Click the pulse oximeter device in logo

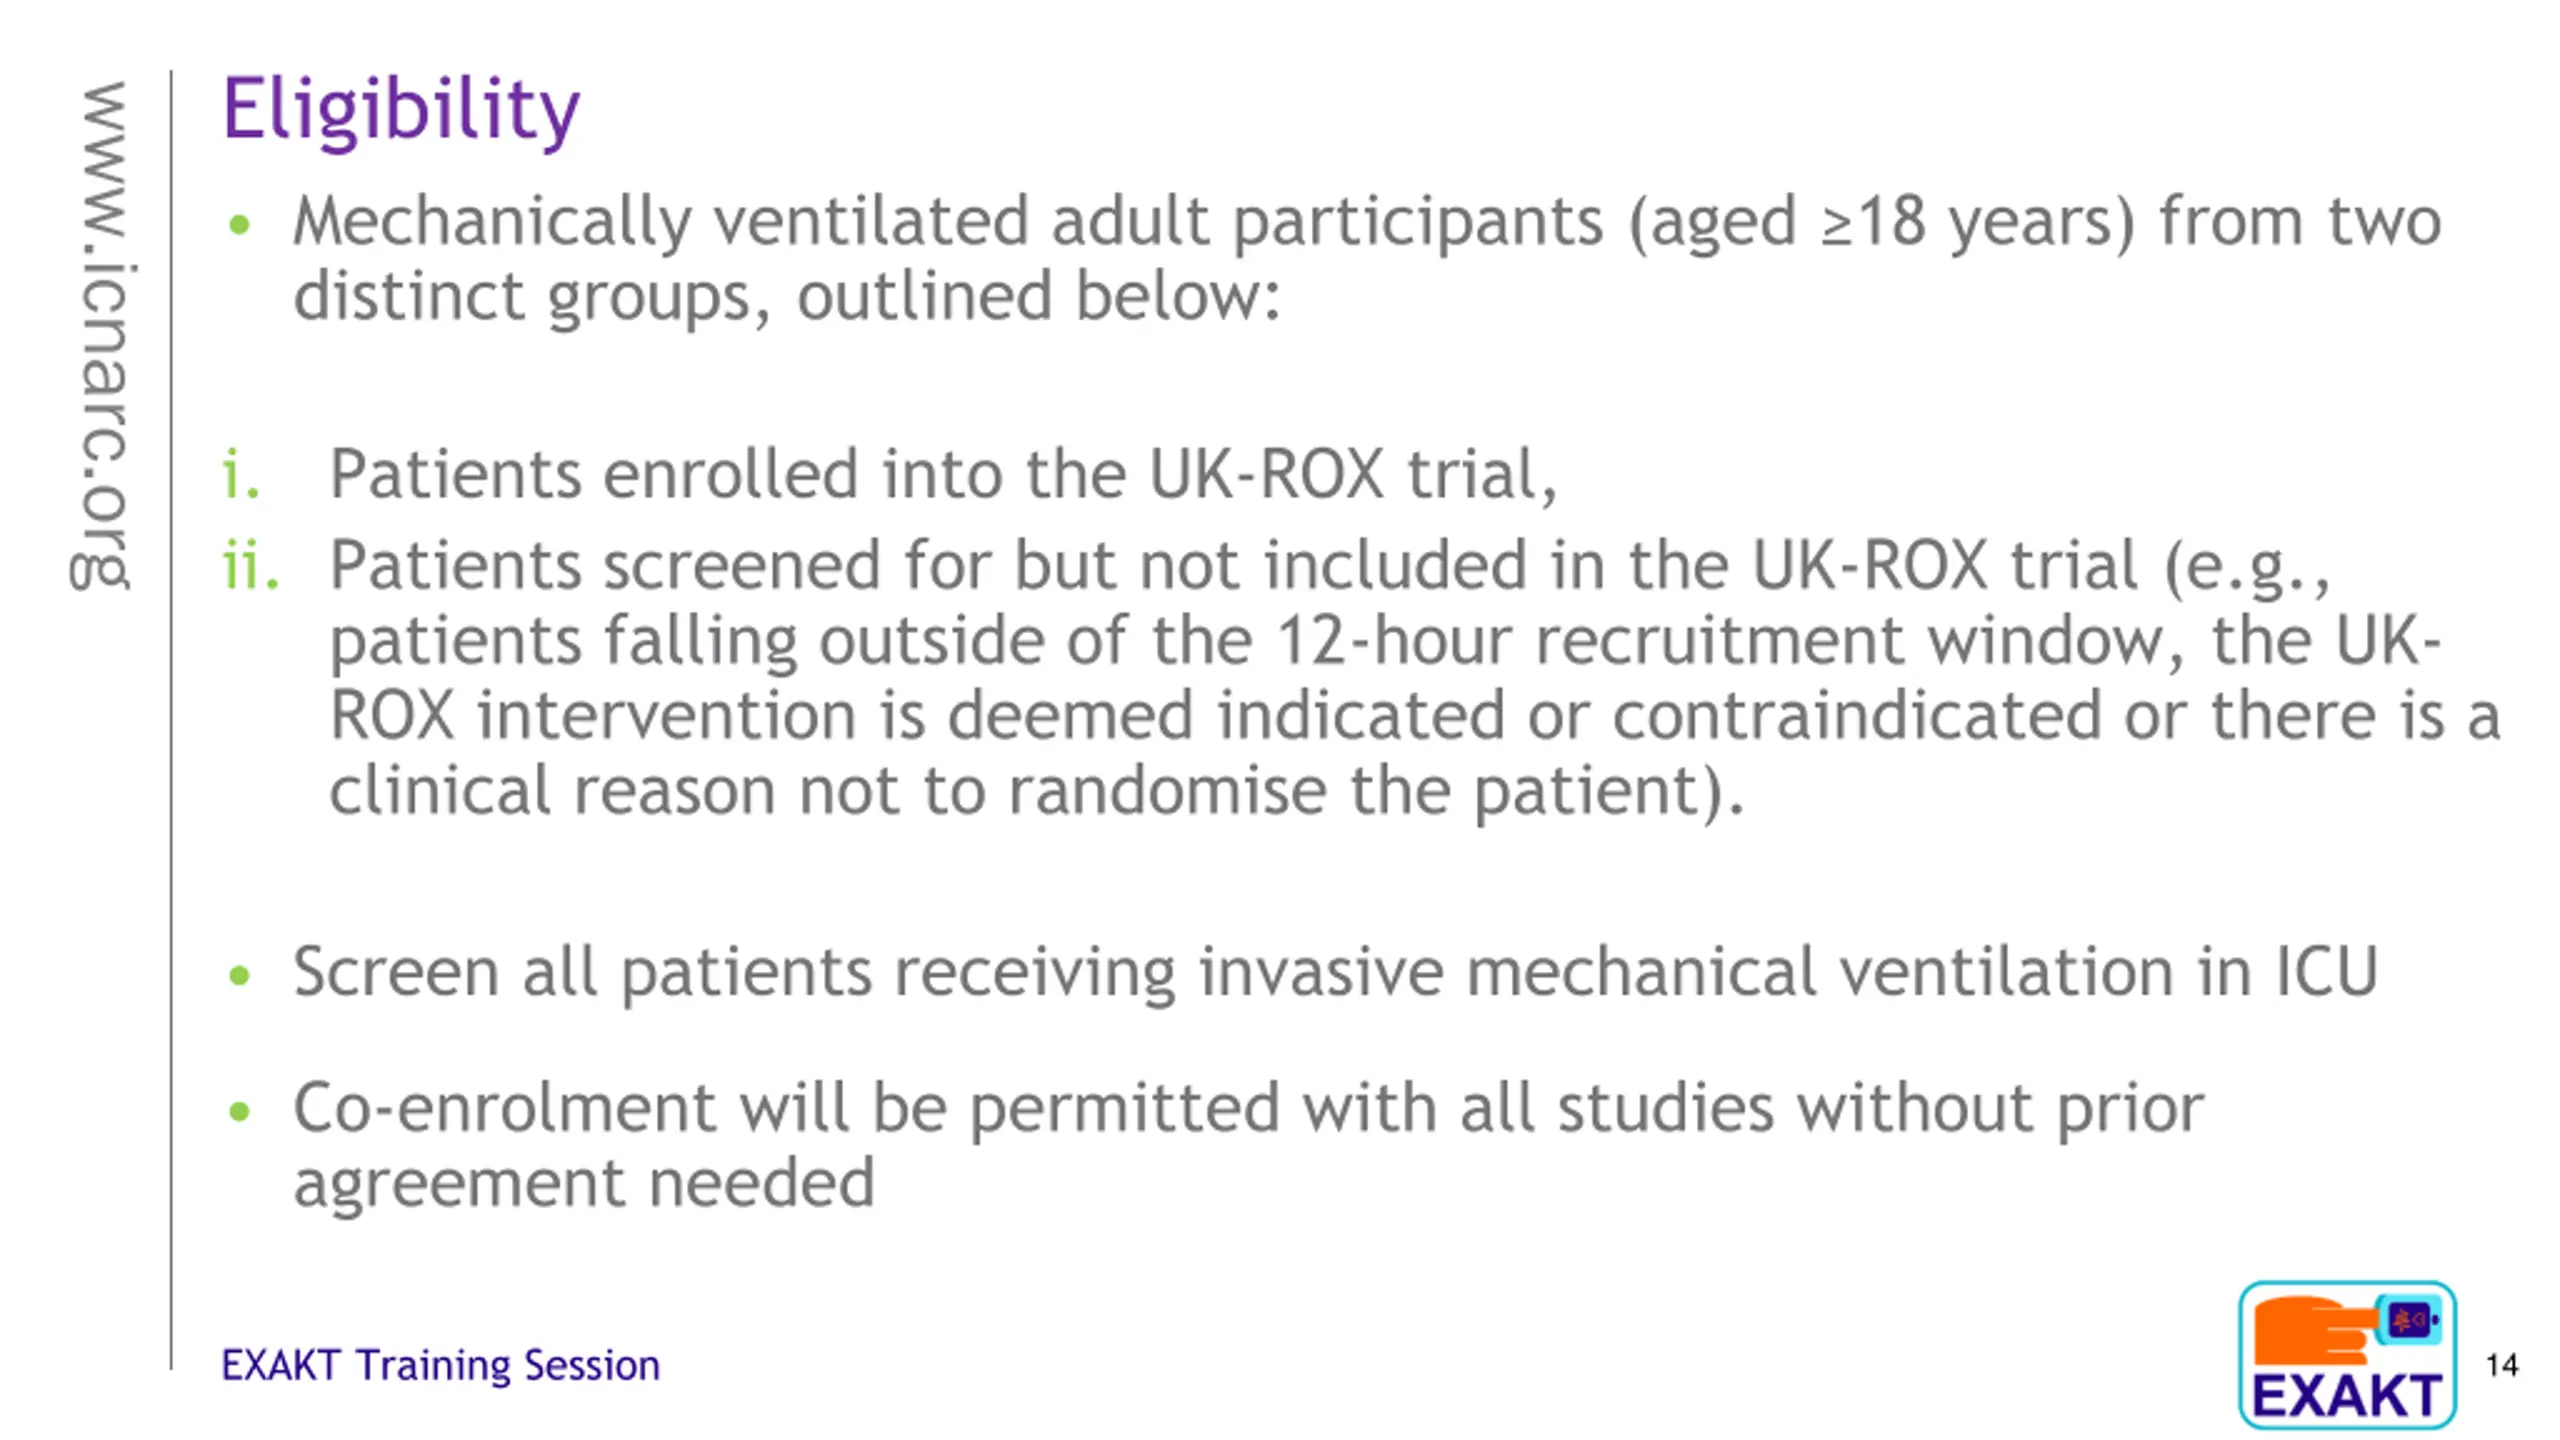click(2408, 1319)
